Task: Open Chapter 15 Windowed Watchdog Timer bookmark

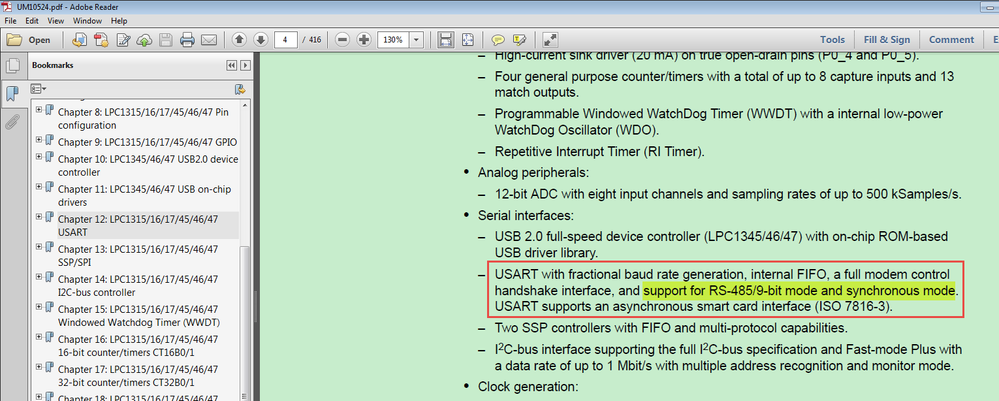Action: pyautogui.click(x=138, y=316)
